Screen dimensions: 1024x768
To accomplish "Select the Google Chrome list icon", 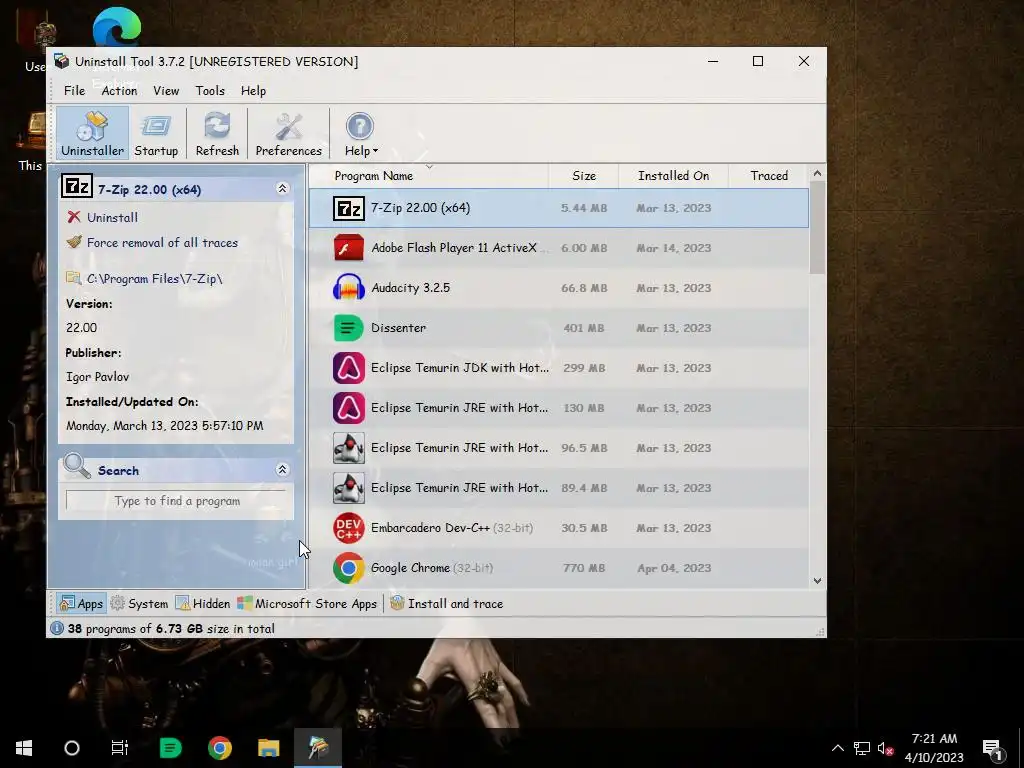I will coord(349,568).
